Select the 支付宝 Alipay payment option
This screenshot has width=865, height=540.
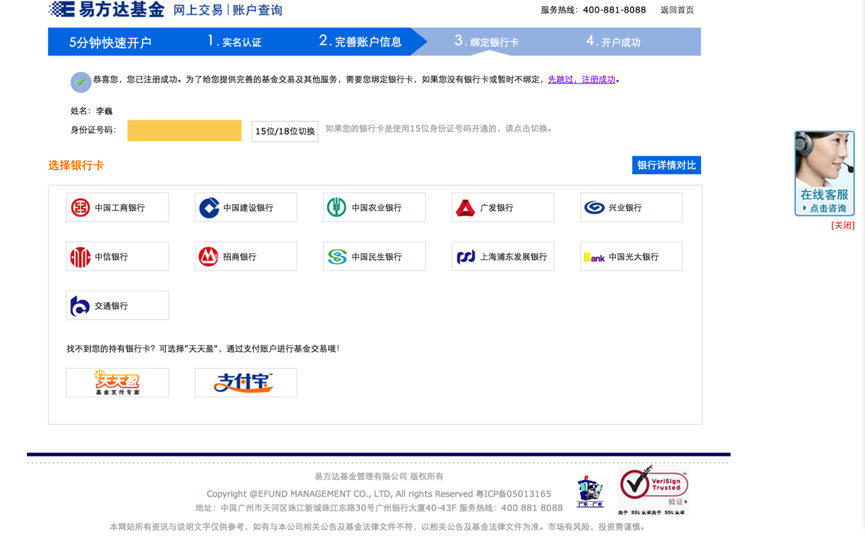[x=246, y=383]
